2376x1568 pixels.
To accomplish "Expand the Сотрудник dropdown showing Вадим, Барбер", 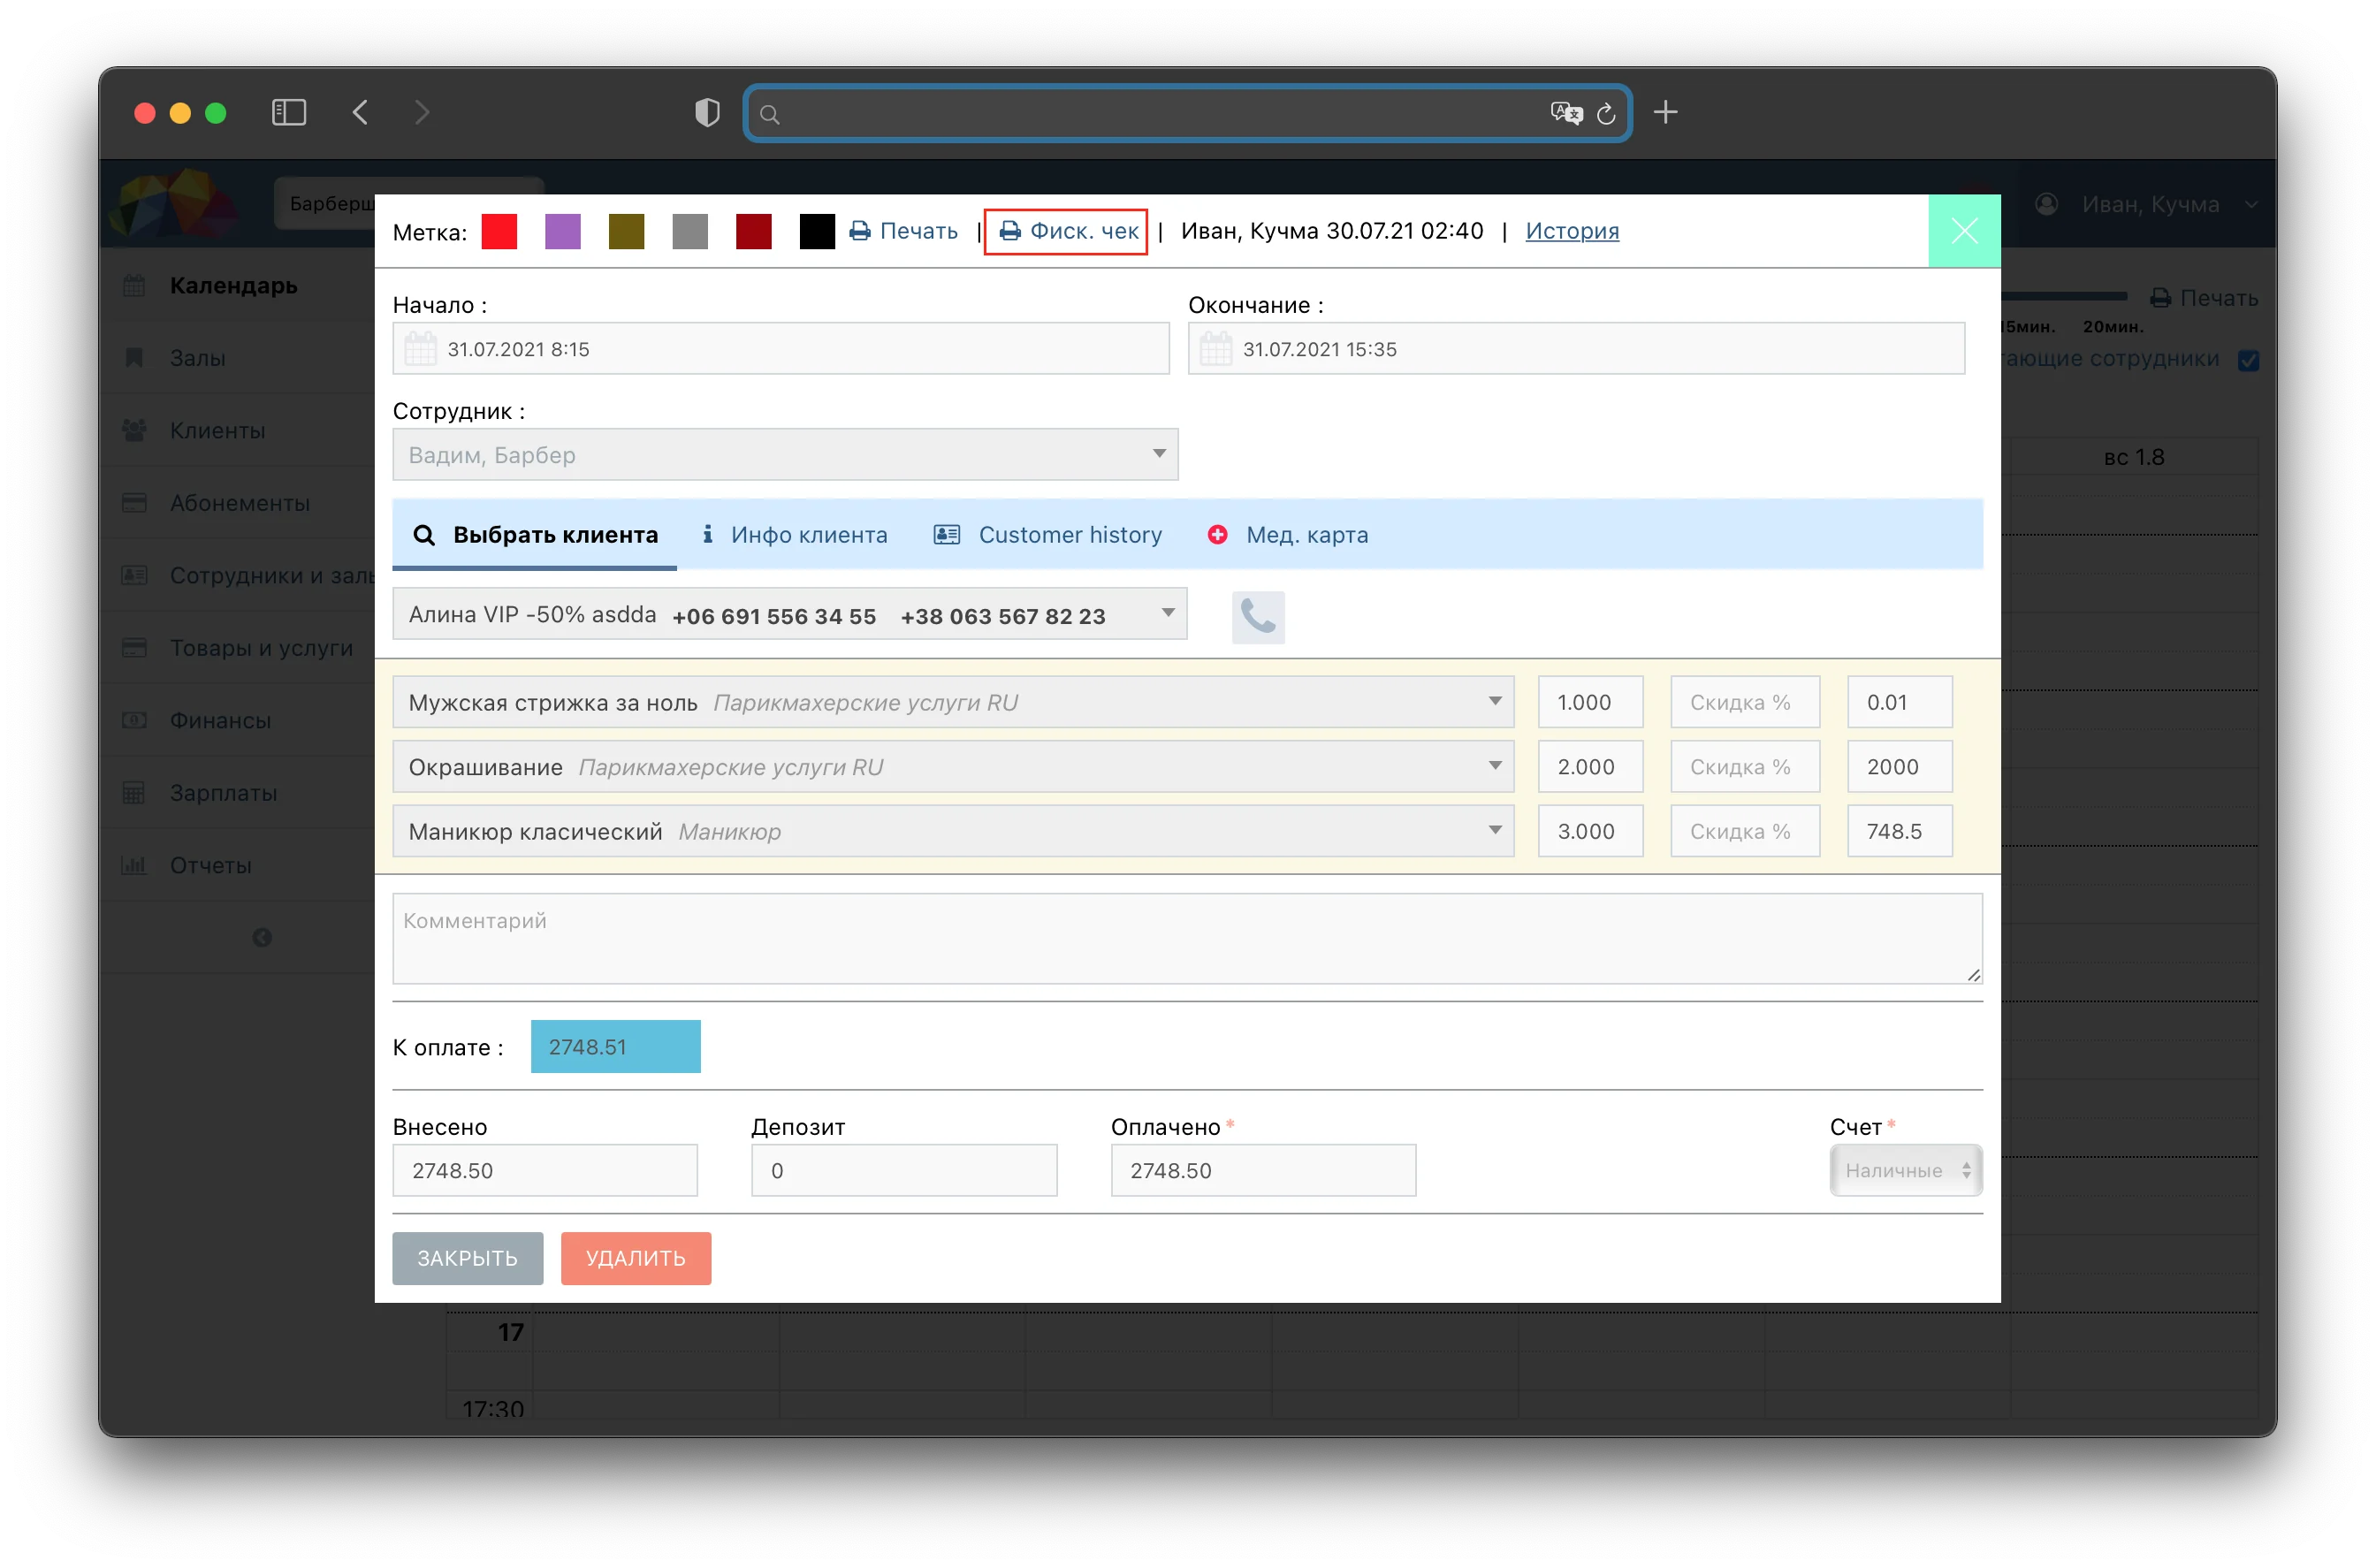I will coord(785,455).
